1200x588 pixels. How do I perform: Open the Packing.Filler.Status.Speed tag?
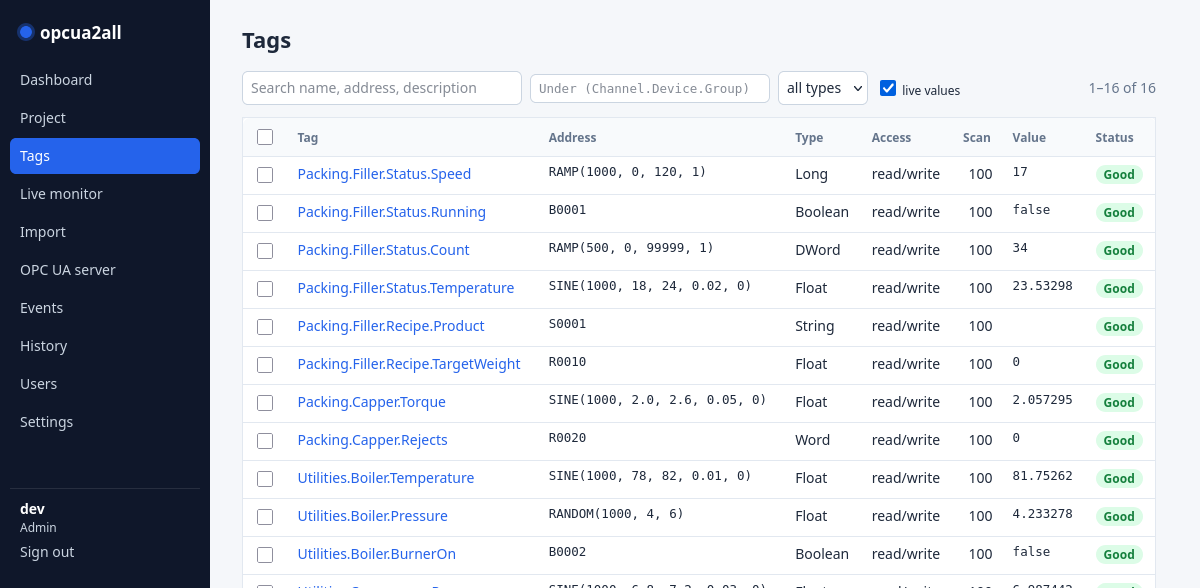coord(384,174)
